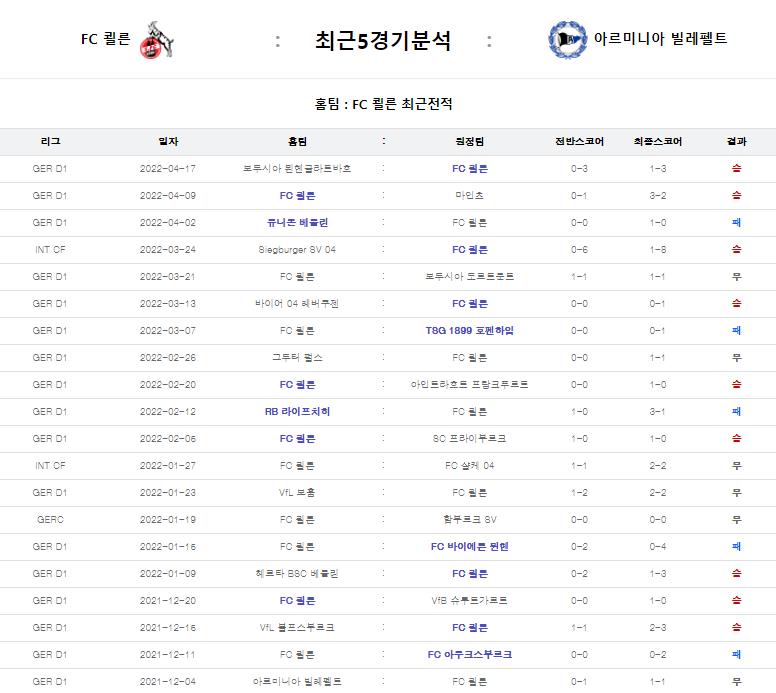Image resolution: width=776 pixels, height=693 pixels.
Task: Click the 리그 column header
Action: click(50, 142)
